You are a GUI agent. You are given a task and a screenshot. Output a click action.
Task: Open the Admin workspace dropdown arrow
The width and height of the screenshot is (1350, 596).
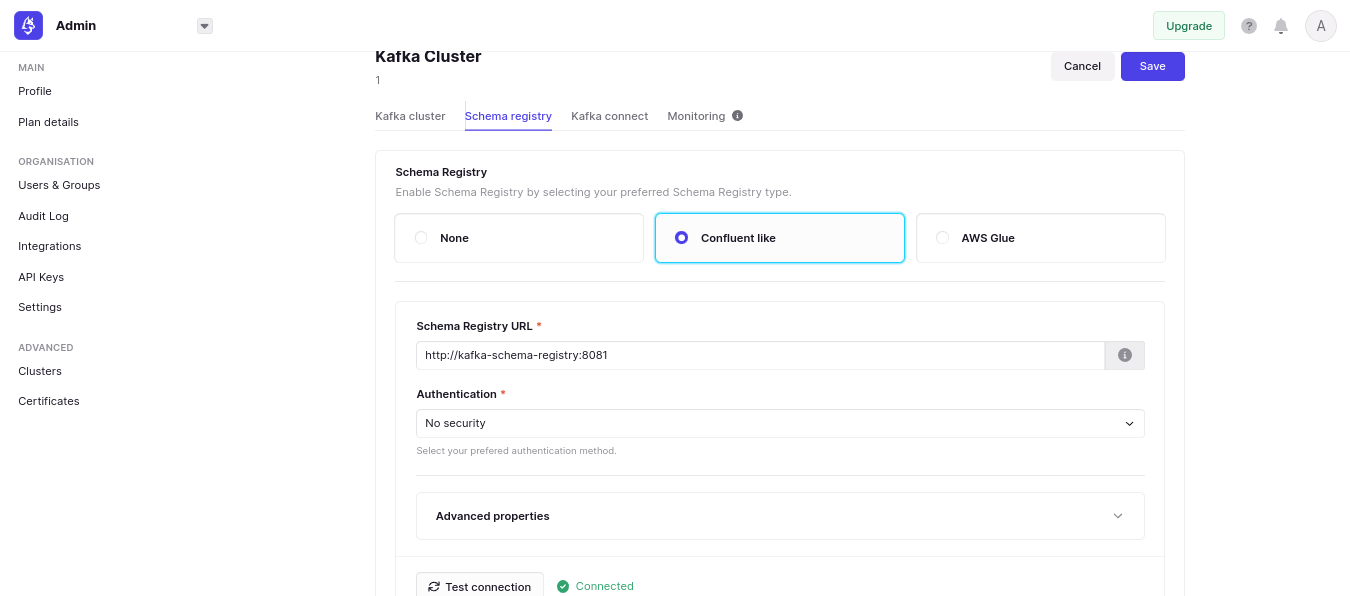[205, 26]
